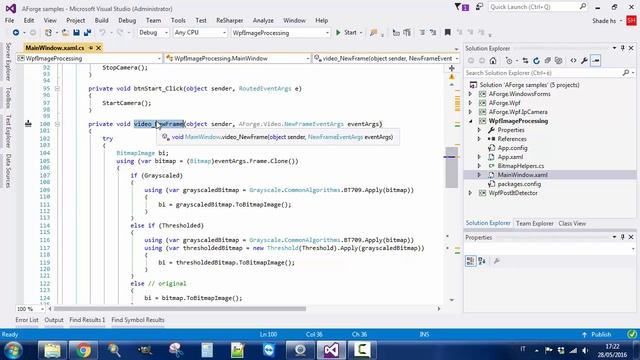Select packages.config in Solution Explorer
This screenshot has height=360, width=640.
click(x=519, y=184)
